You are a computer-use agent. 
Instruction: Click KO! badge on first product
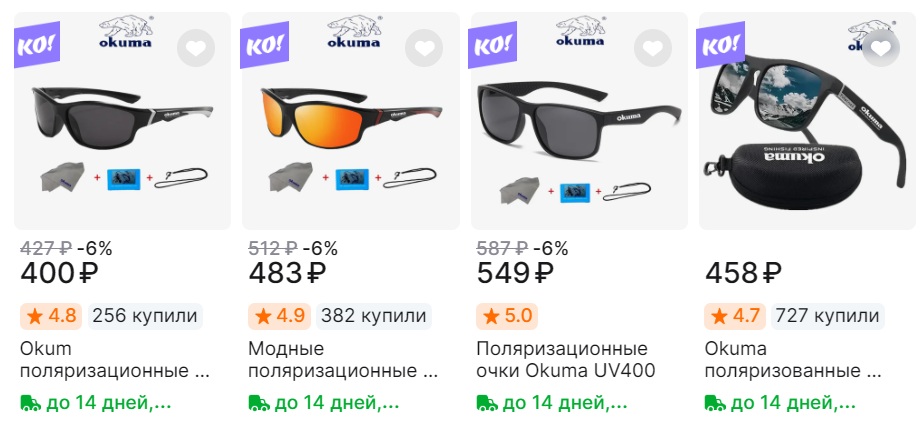(36, 45)
